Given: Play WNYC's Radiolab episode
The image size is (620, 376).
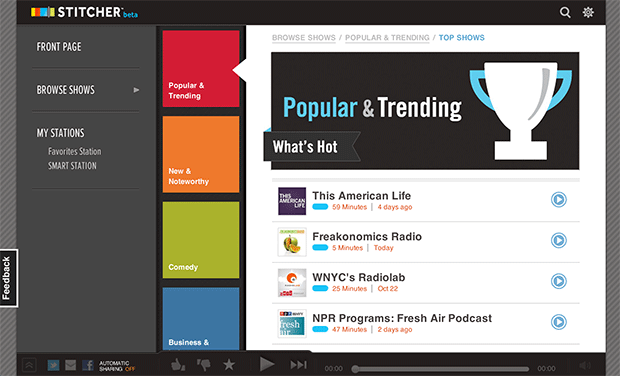Looking at the screenshot, I should coord(559,281).
